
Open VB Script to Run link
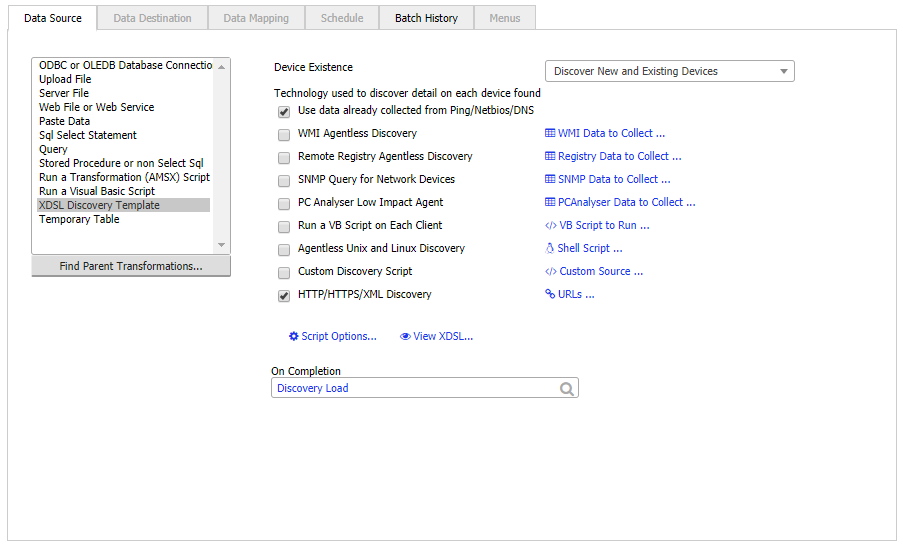[x=604, y=226]
